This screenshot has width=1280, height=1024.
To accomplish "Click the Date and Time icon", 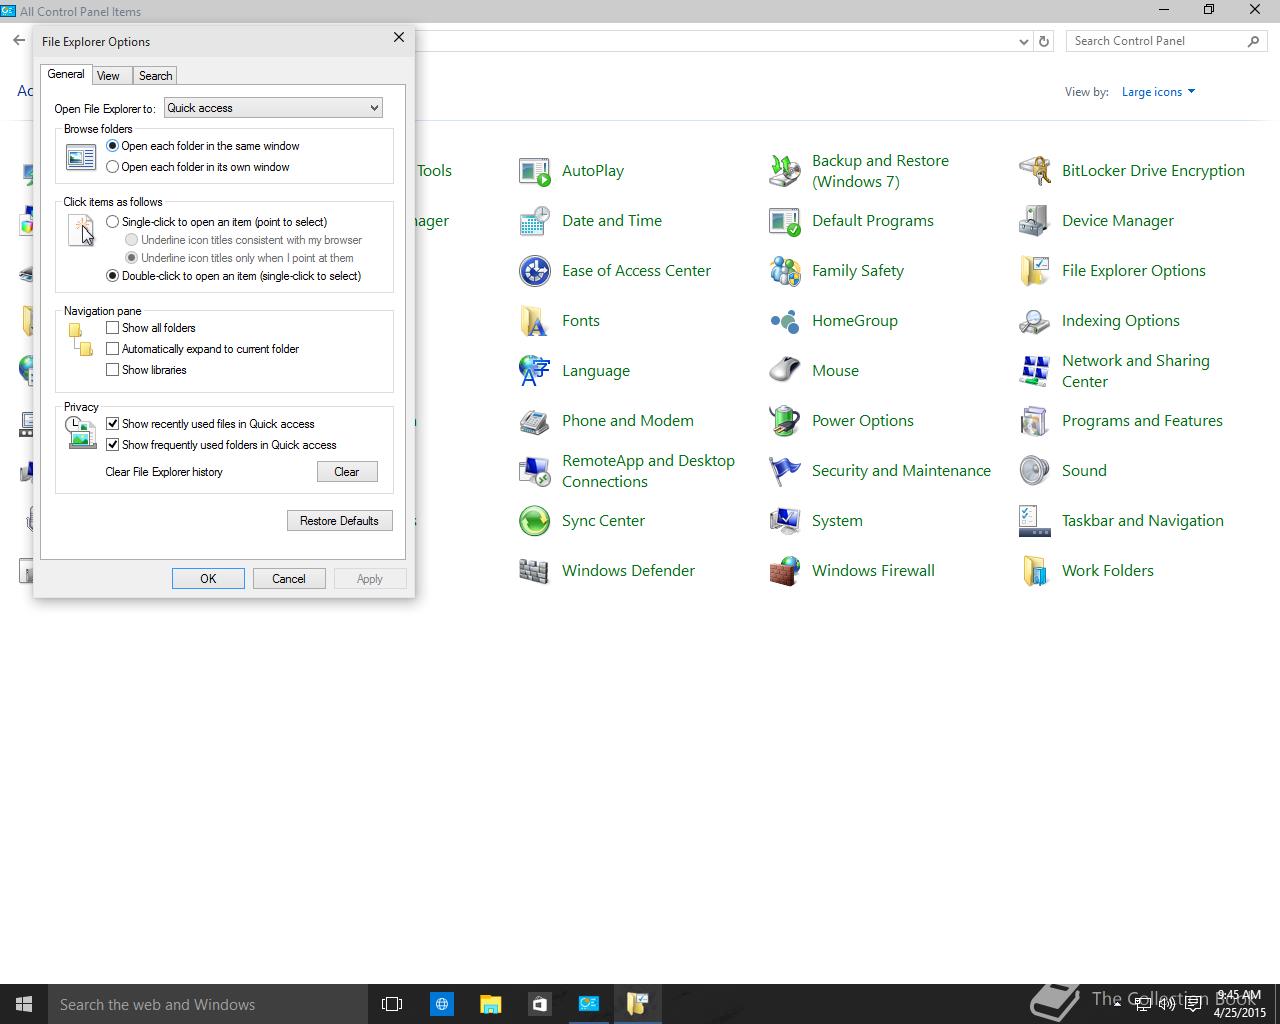I will pyautogui.click(x=534, y=221).
